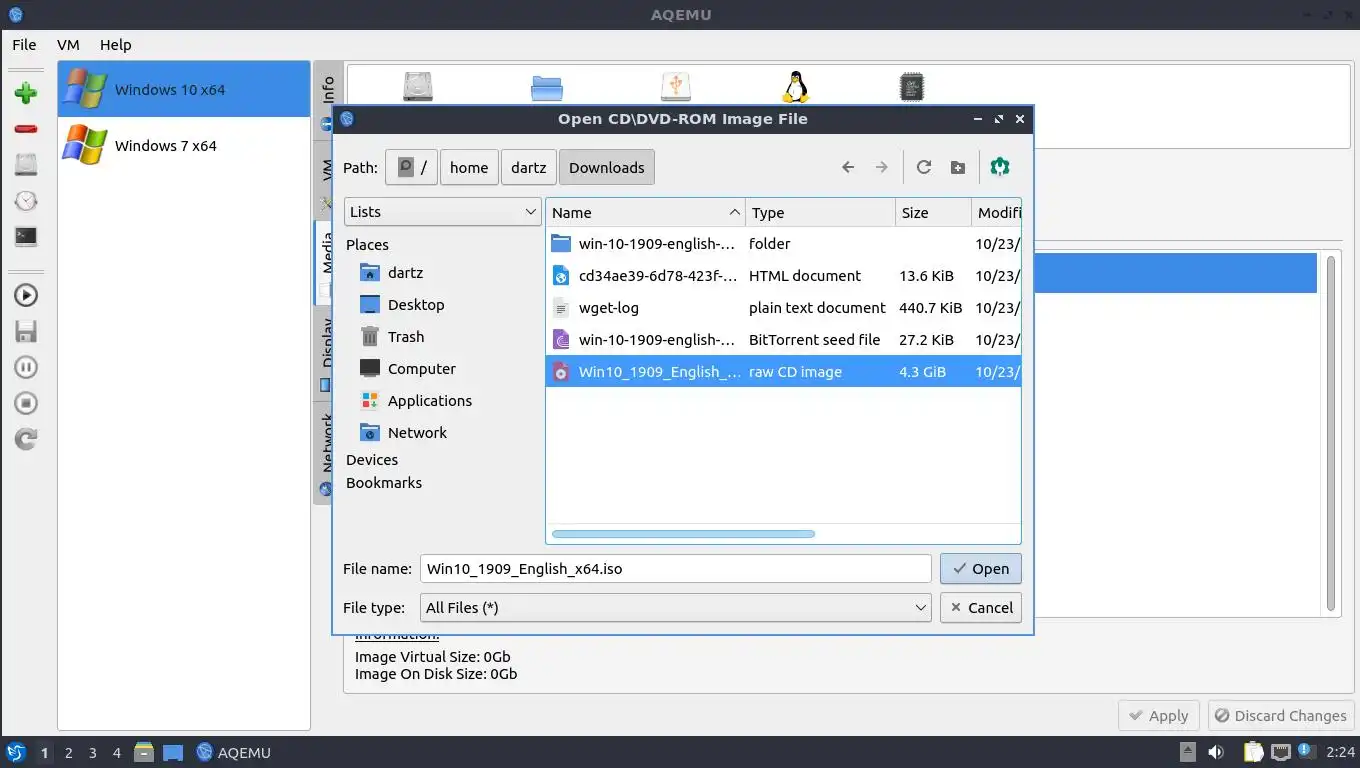
Task: Click the hard disk device icon in AQEMU media panel
Action: tap(418, 86)
